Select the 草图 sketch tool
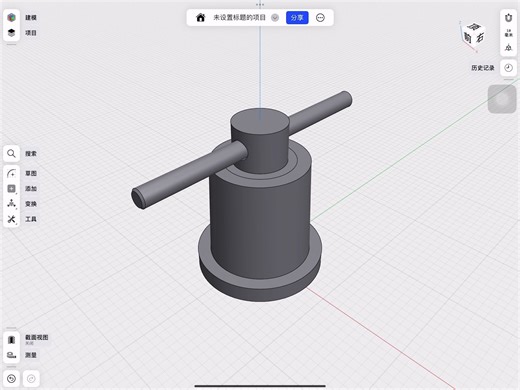The height and width of the screenshot is (390, 520). pyautogui.click(x=11, y=173)
